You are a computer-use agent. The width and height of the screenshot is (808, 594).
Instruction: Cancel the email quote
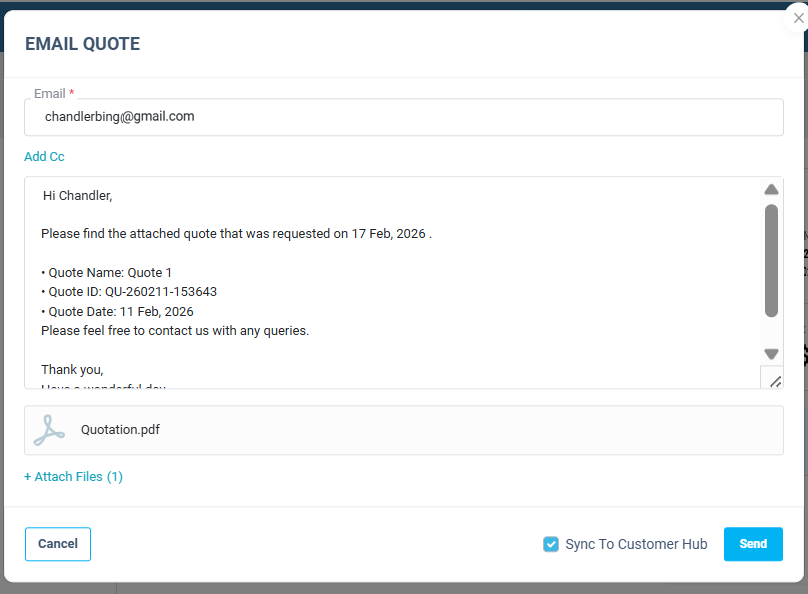click(x=58, y=544)
